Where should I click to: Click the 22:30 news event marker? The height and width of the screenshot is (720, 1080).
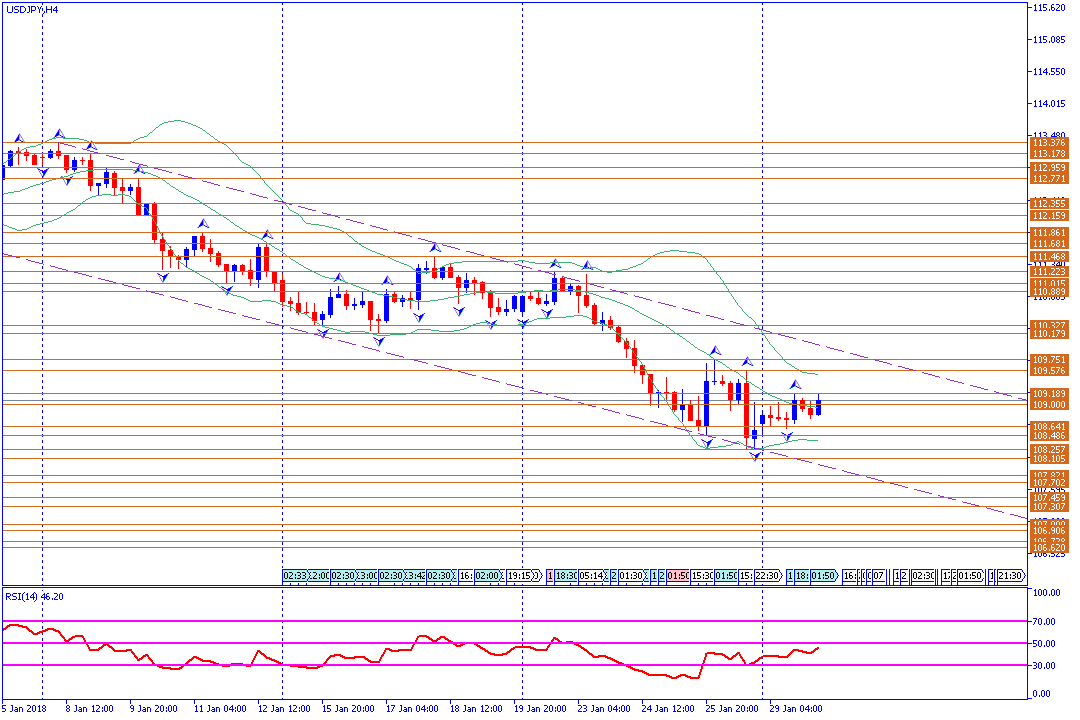(767, 575)
